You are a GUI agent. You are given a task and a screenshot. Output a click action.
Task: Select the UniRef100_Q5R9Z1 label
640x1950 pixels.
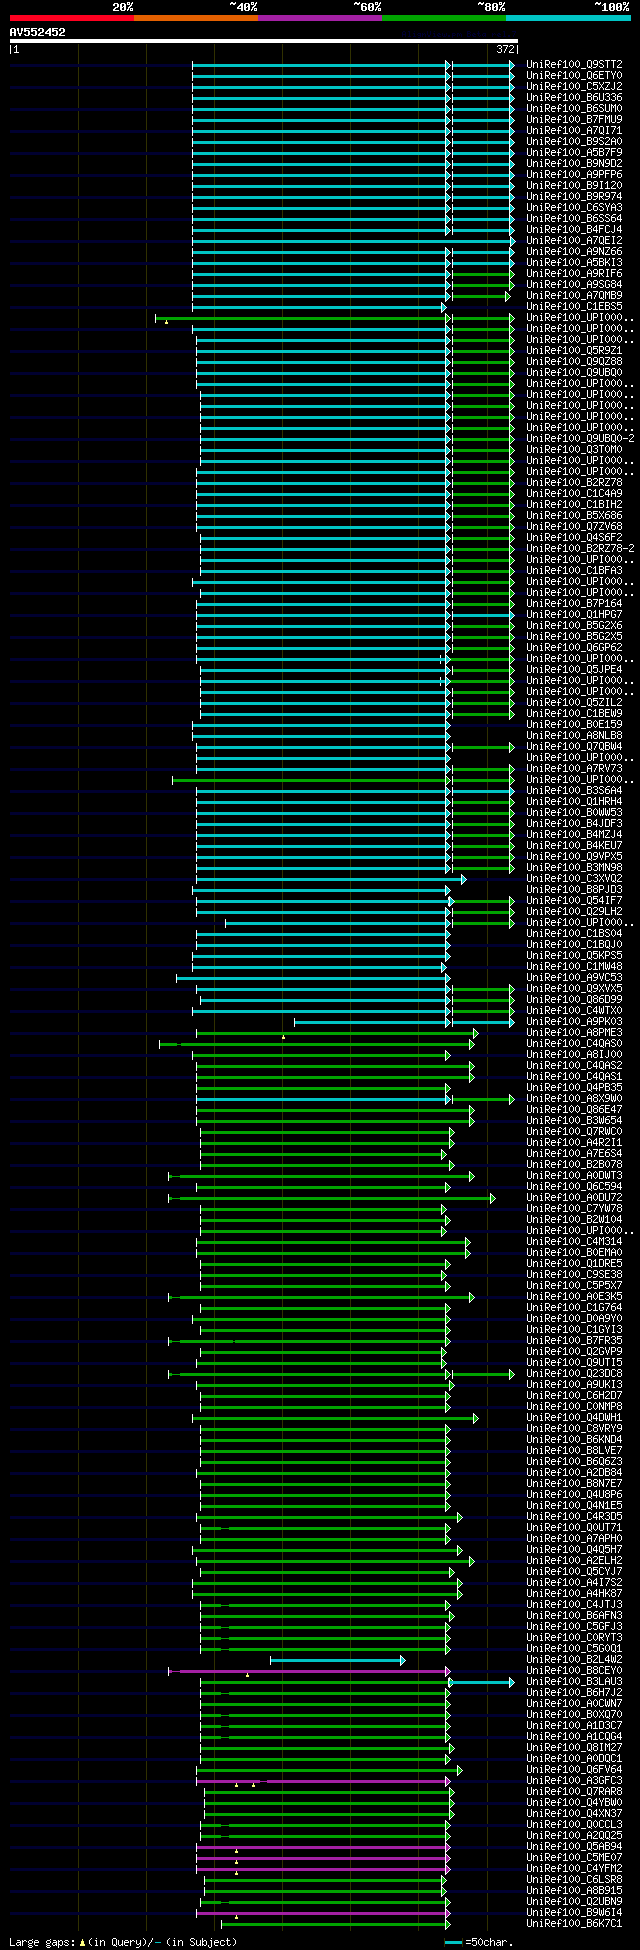tap(574, 350)
